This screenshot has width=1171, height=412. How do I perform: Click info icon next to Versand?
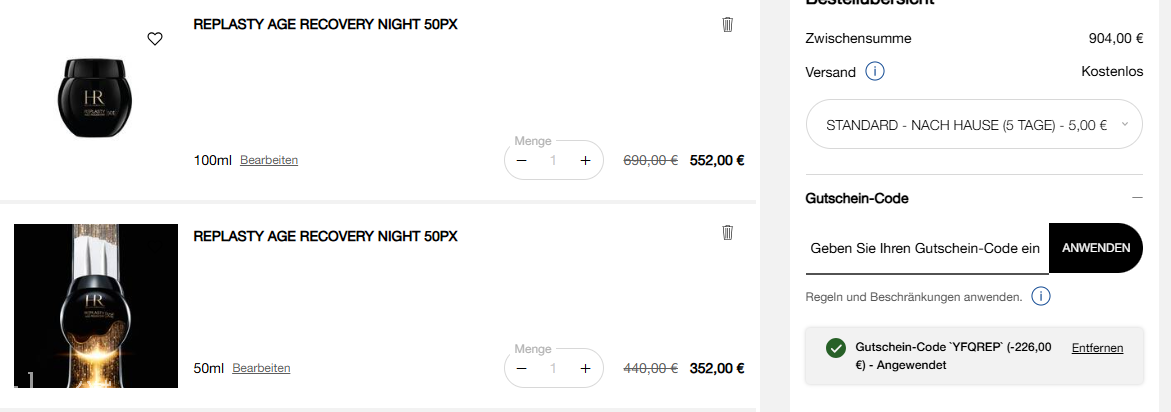pyautogui.click(x=875, y=72)
